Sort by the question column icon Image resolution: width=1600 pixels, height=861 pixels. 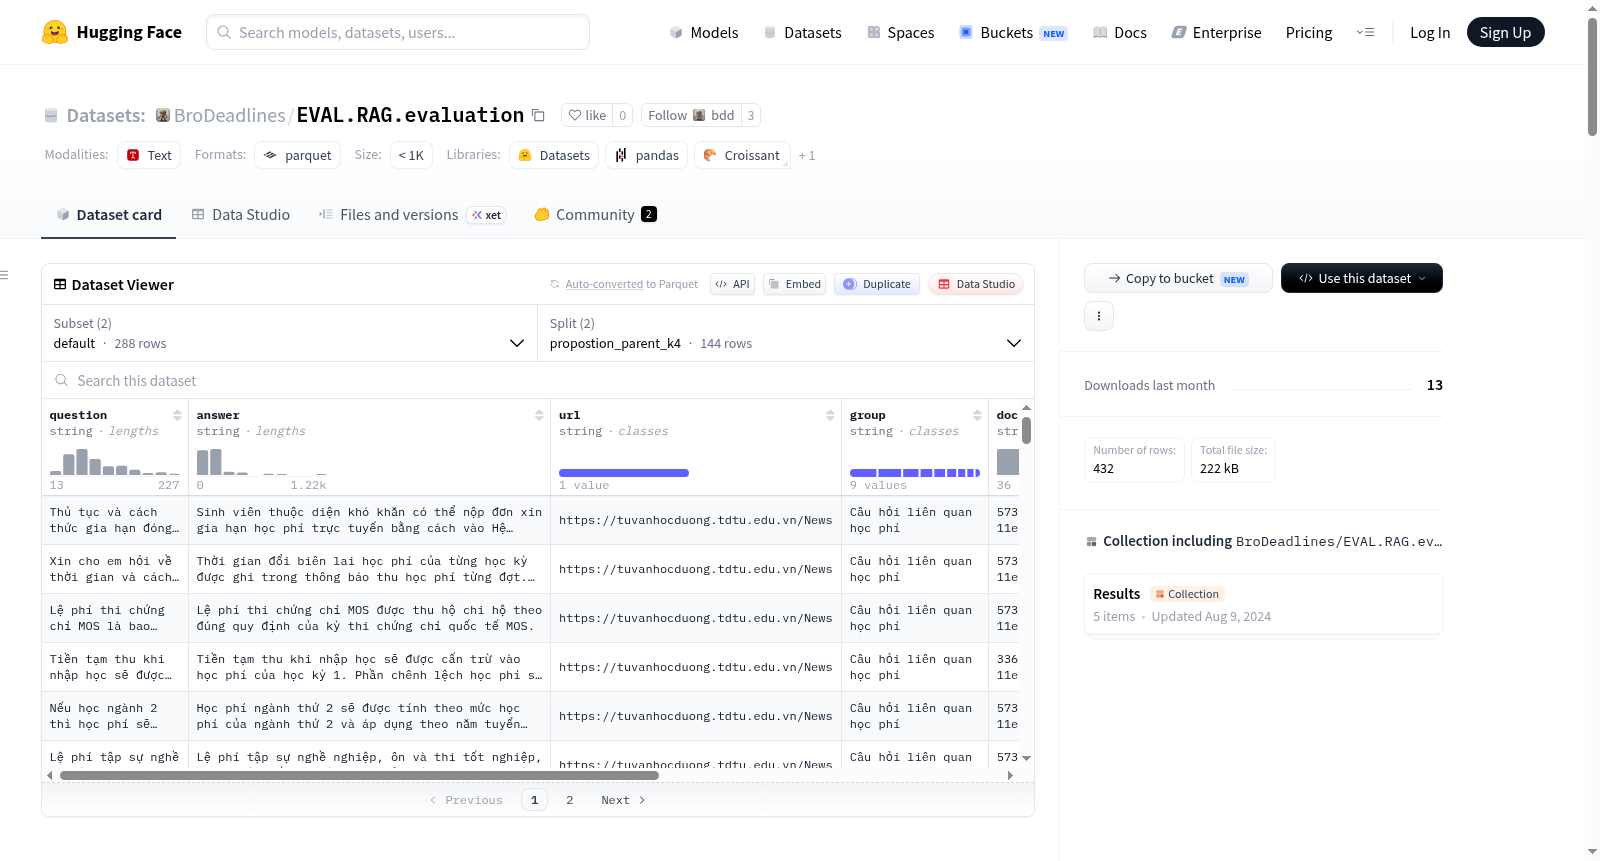tap(177, 415)
